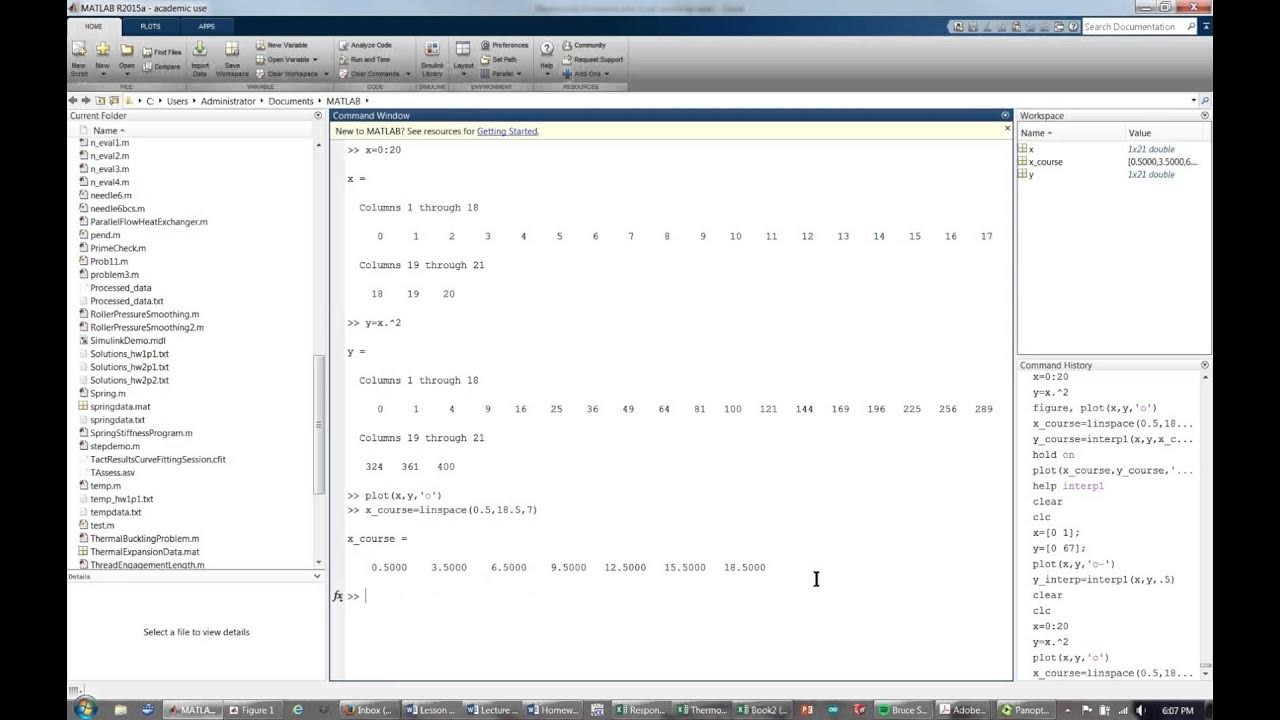Open Figure 1 from the taskbar
Screen dimensions: 1280x720
[x=252, y=710]
